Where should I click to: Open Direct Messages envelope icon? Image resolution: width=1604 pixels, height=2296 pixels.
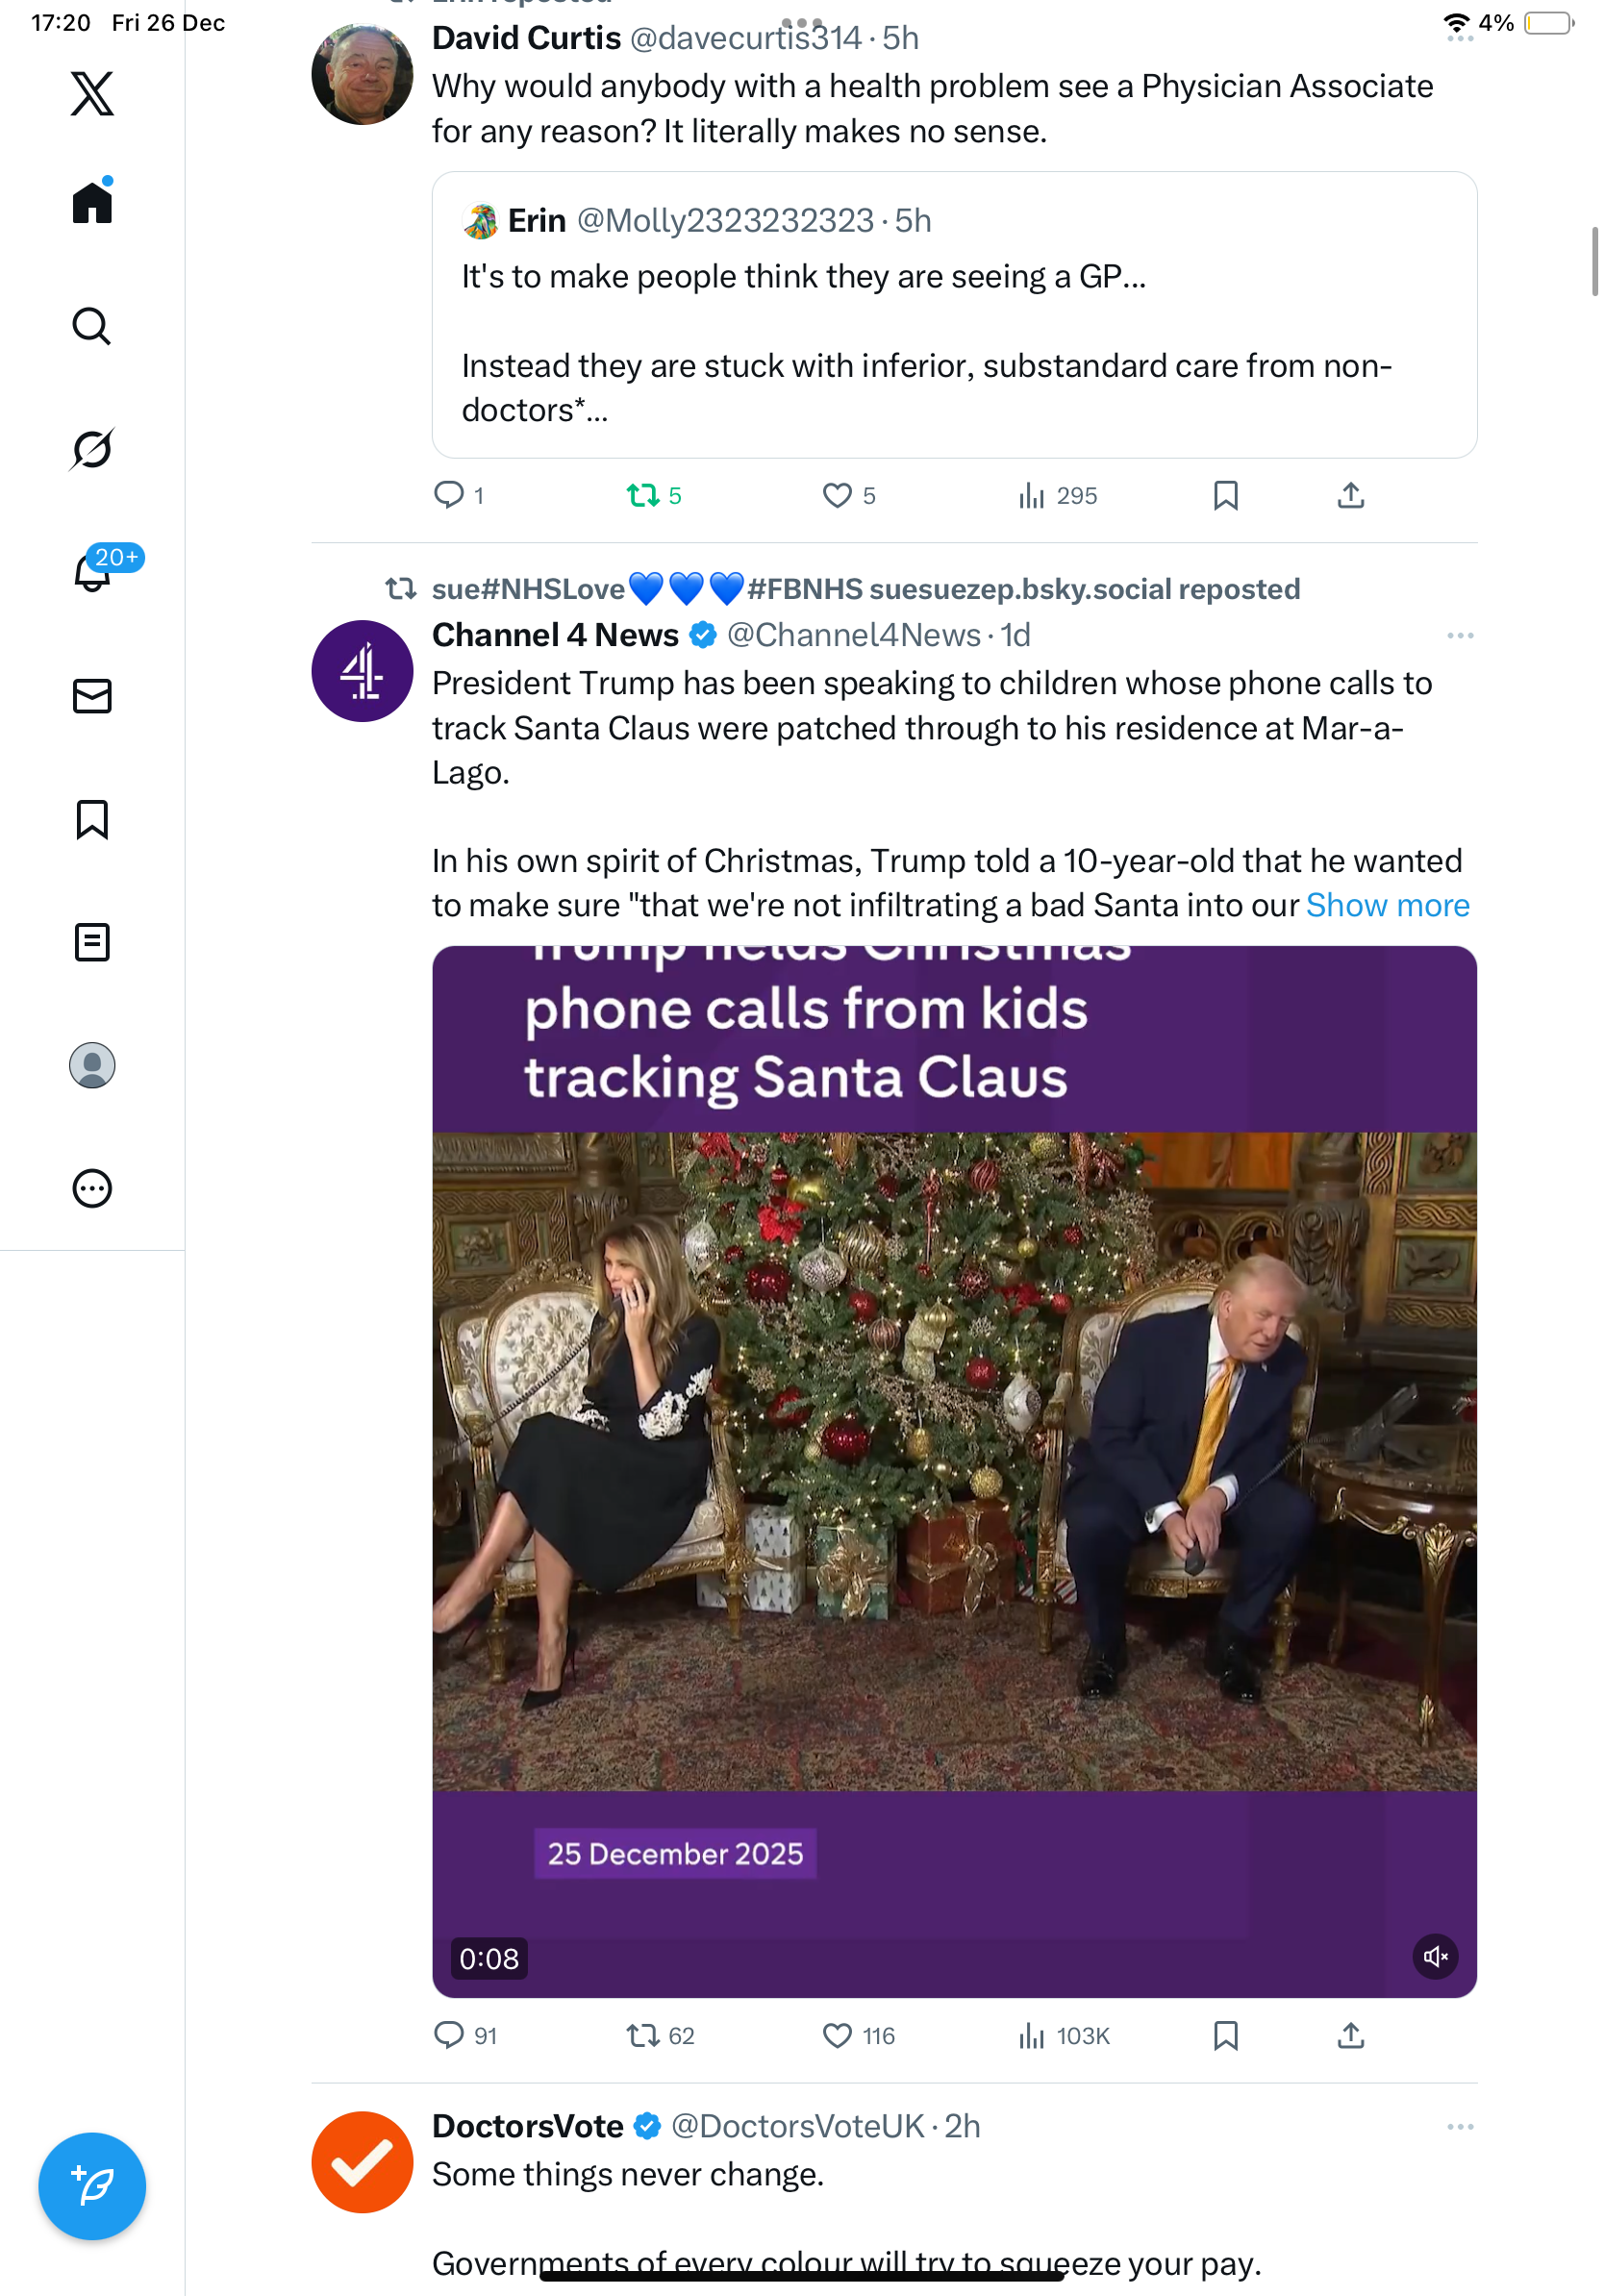click(x=92, y=696)
